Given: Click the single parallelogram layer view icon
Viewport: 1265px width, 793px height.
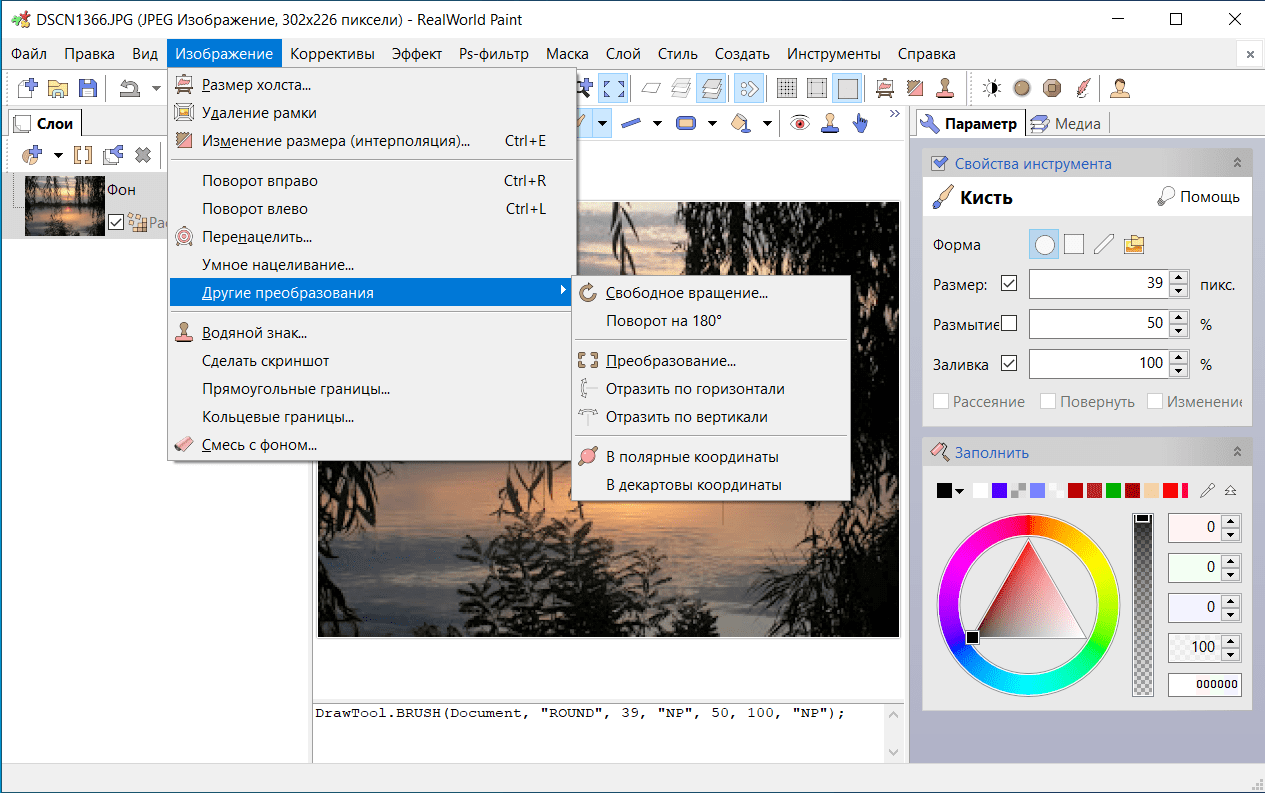Looking at the screenshot, I should pos(651,88).
